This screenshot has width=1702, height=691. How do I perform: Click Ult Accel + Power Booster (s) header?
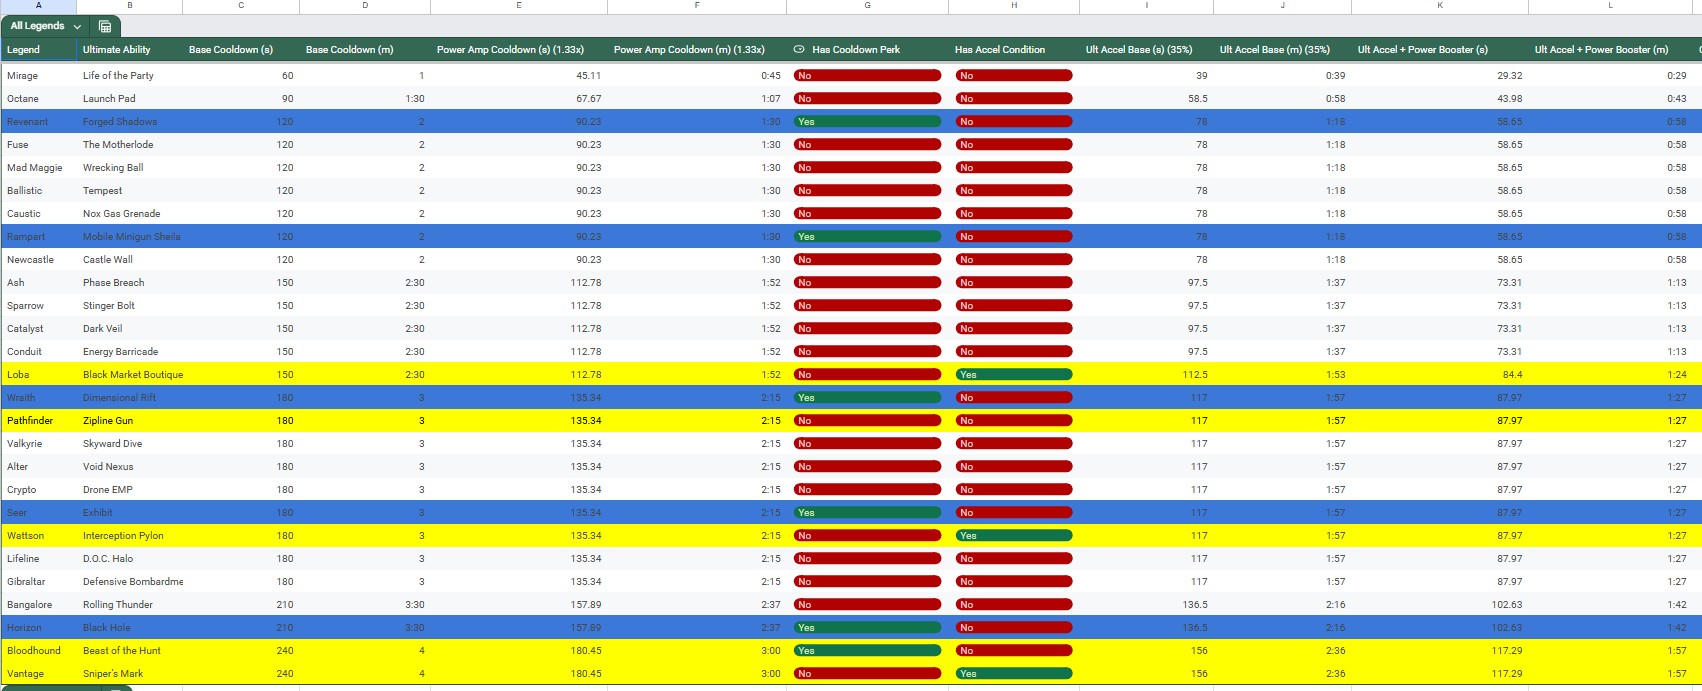1440,49
